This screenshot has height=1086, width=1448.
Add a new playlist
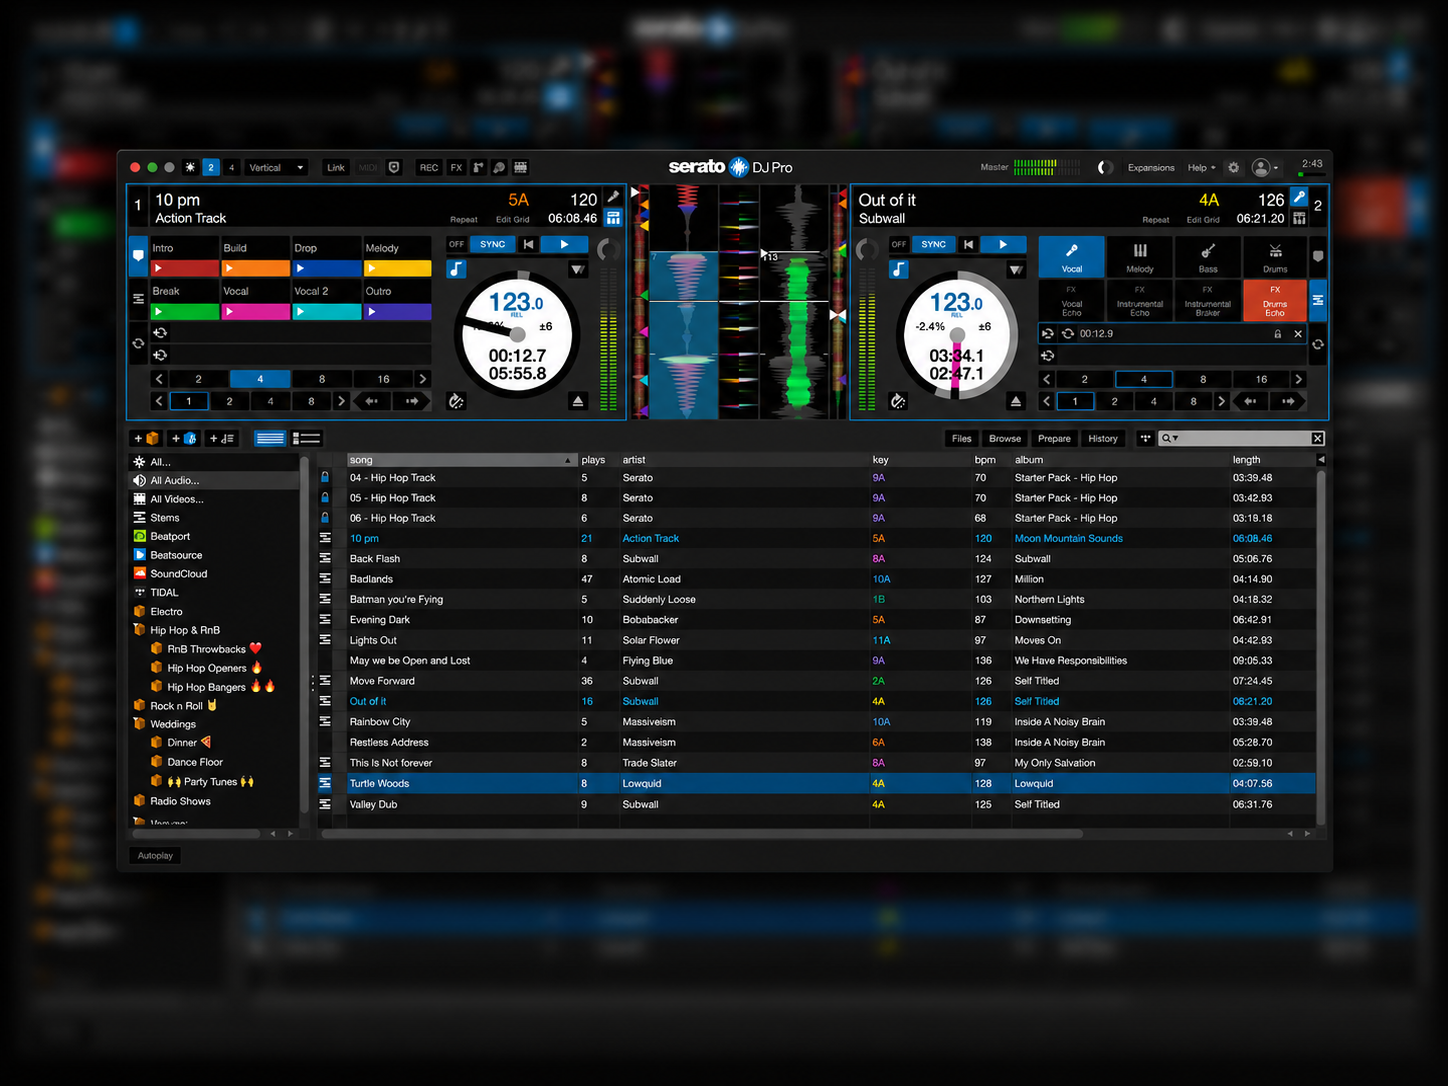pyautogui.click(x=222, y=438)
